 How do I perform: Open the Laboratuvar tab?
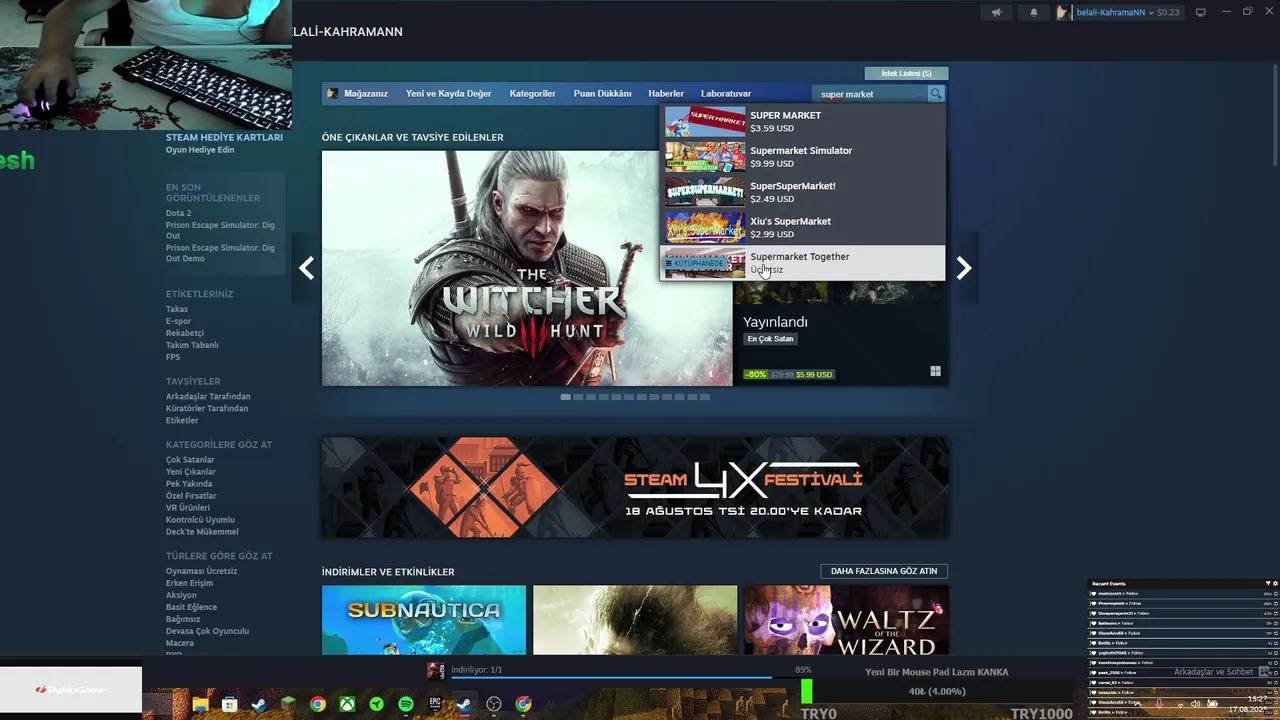726,94
